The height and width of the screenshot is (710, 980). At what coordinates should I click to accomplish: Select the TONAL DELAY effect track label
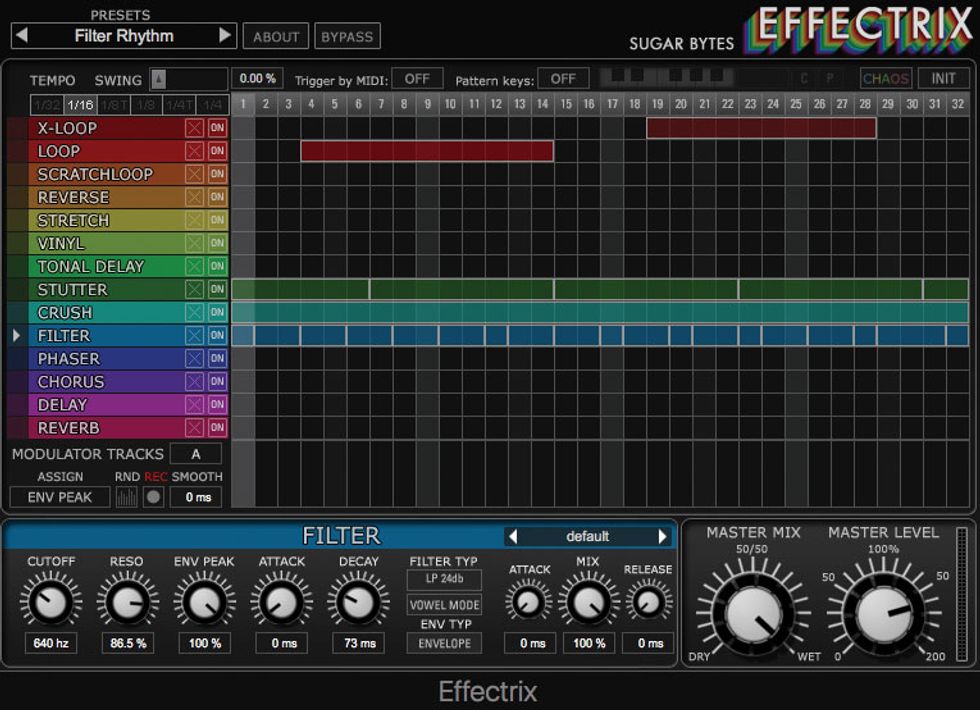click(x=91, y=267)
